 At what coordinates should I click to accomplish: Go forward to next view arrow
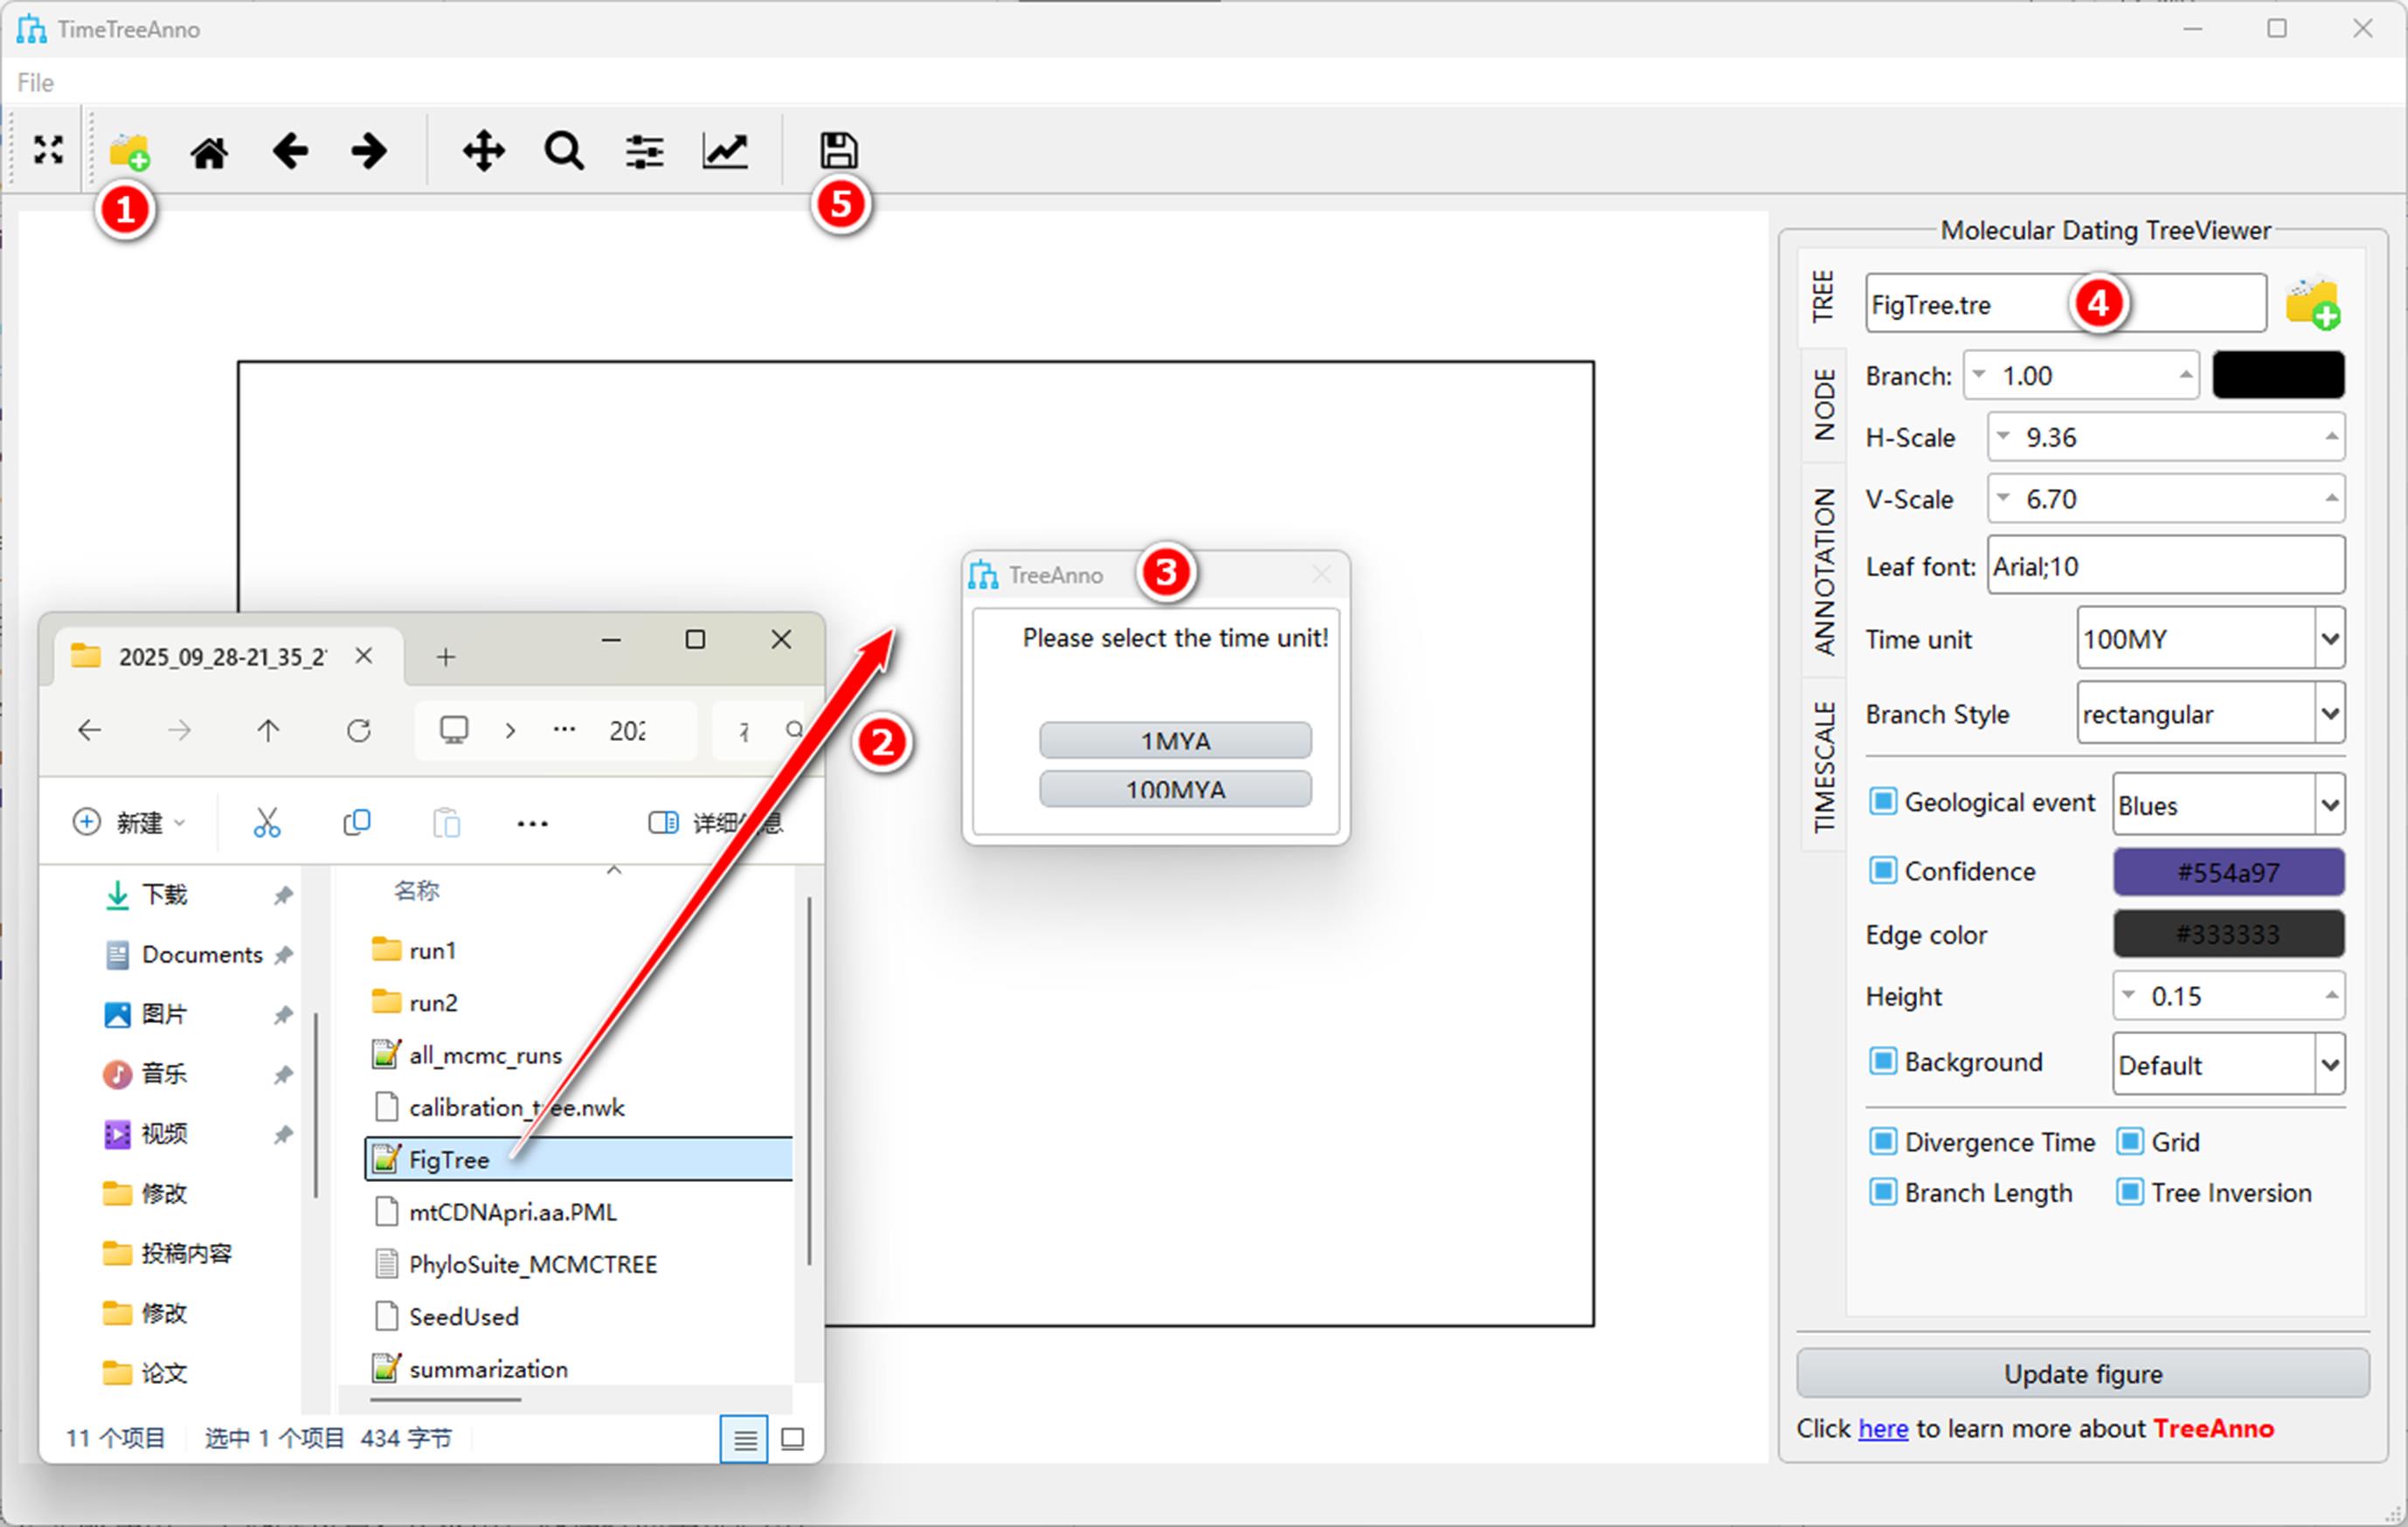(370, 151)
